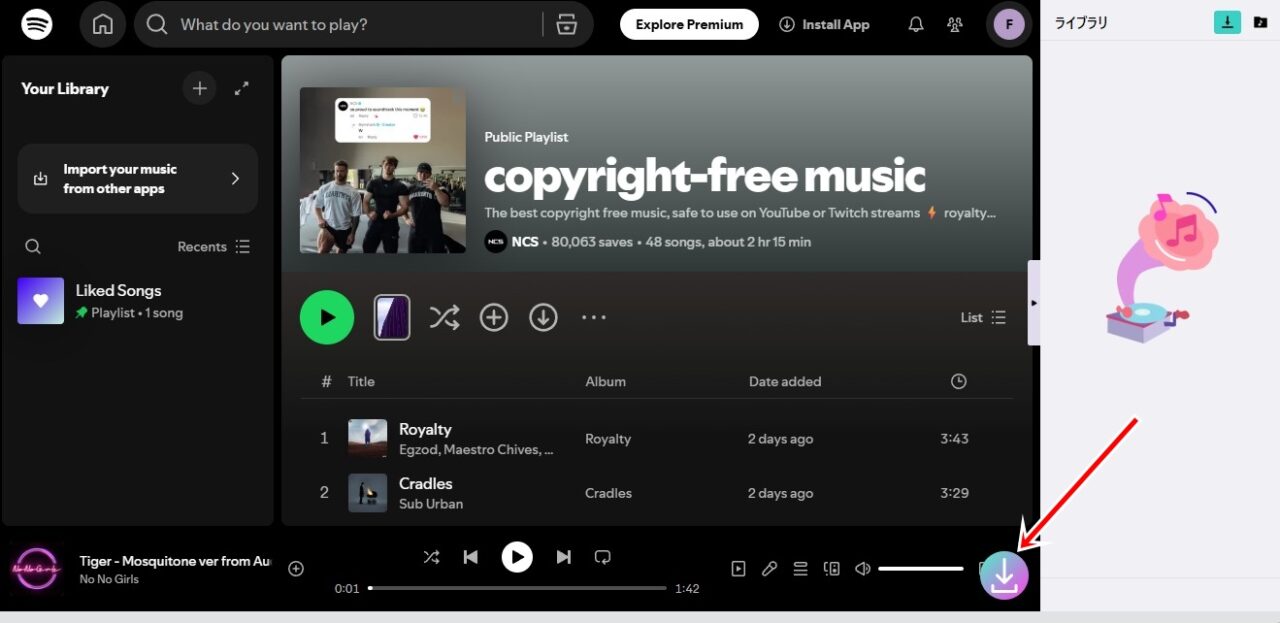Click the Install App link
The image size is (1280, 623).
825,25
